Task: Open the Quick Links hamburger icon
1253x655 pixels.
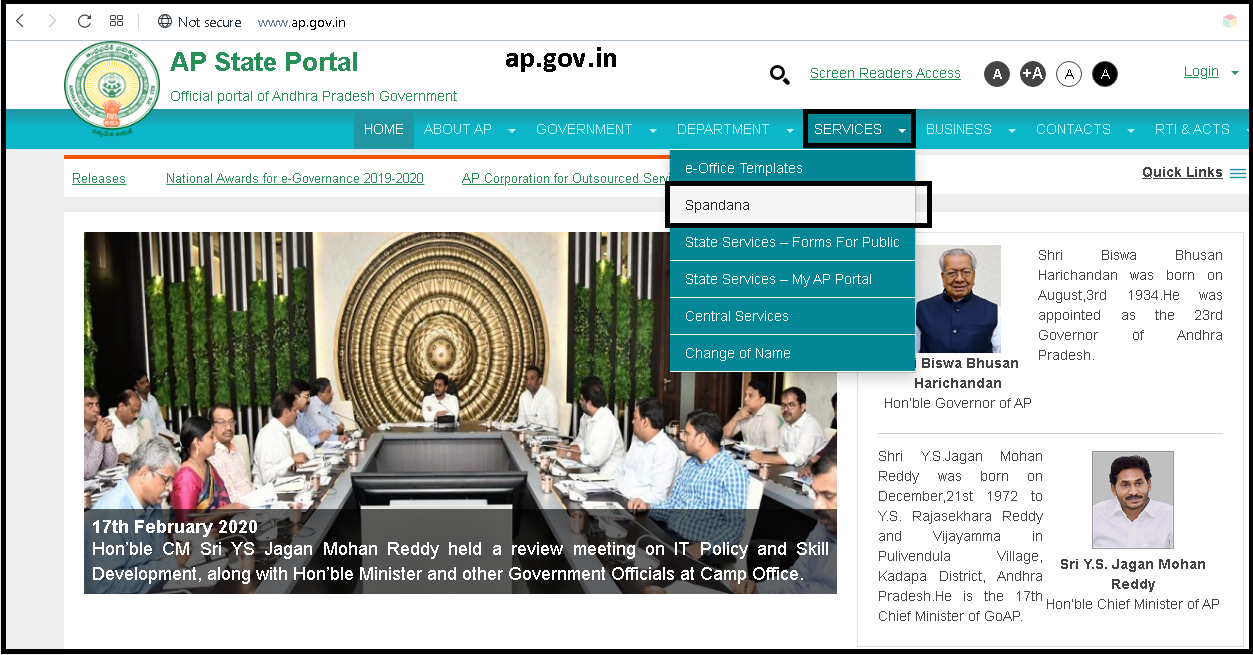Action: point(1238,173)
